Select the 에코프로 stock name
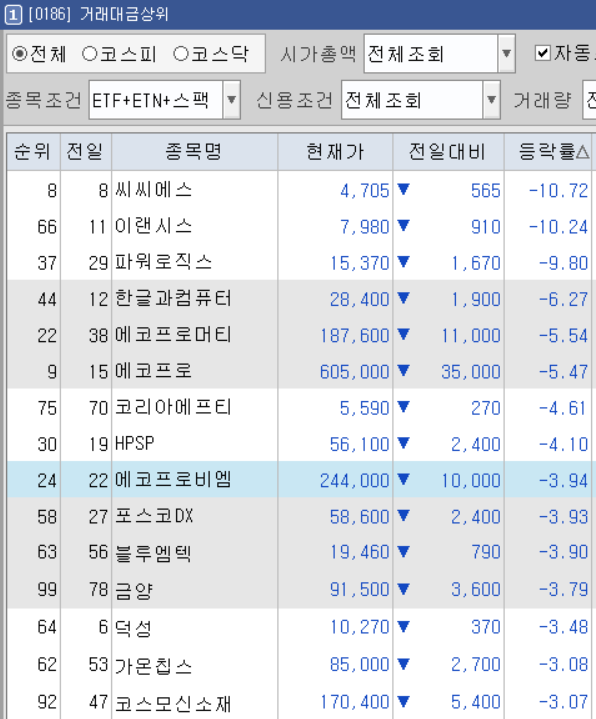Image resolution: width=596 pixels, height=719 pixels. (x=153, y=371)
